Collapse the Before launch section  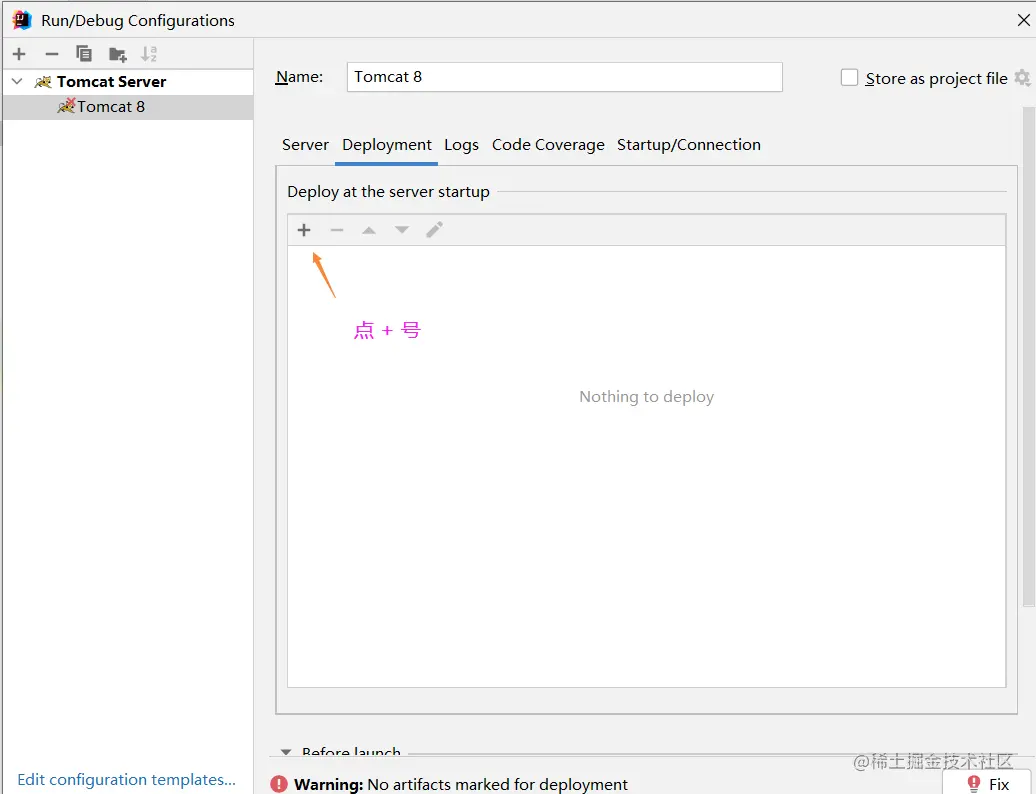tap(286, 752)
